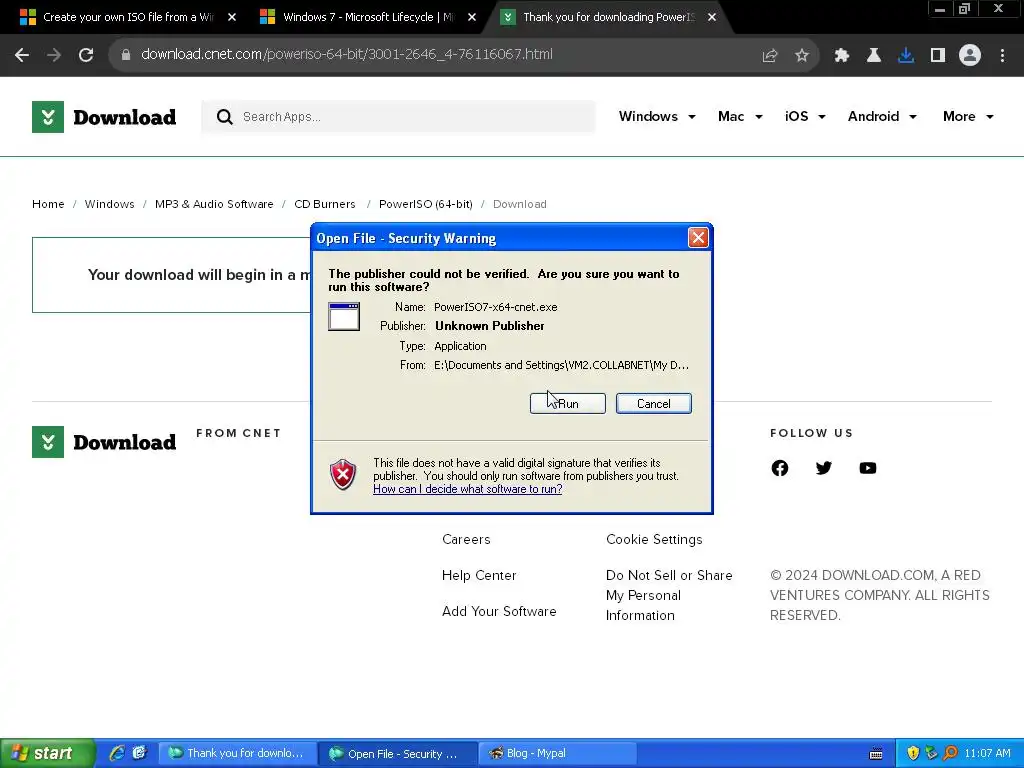Click the Run button in dialog

568,404
